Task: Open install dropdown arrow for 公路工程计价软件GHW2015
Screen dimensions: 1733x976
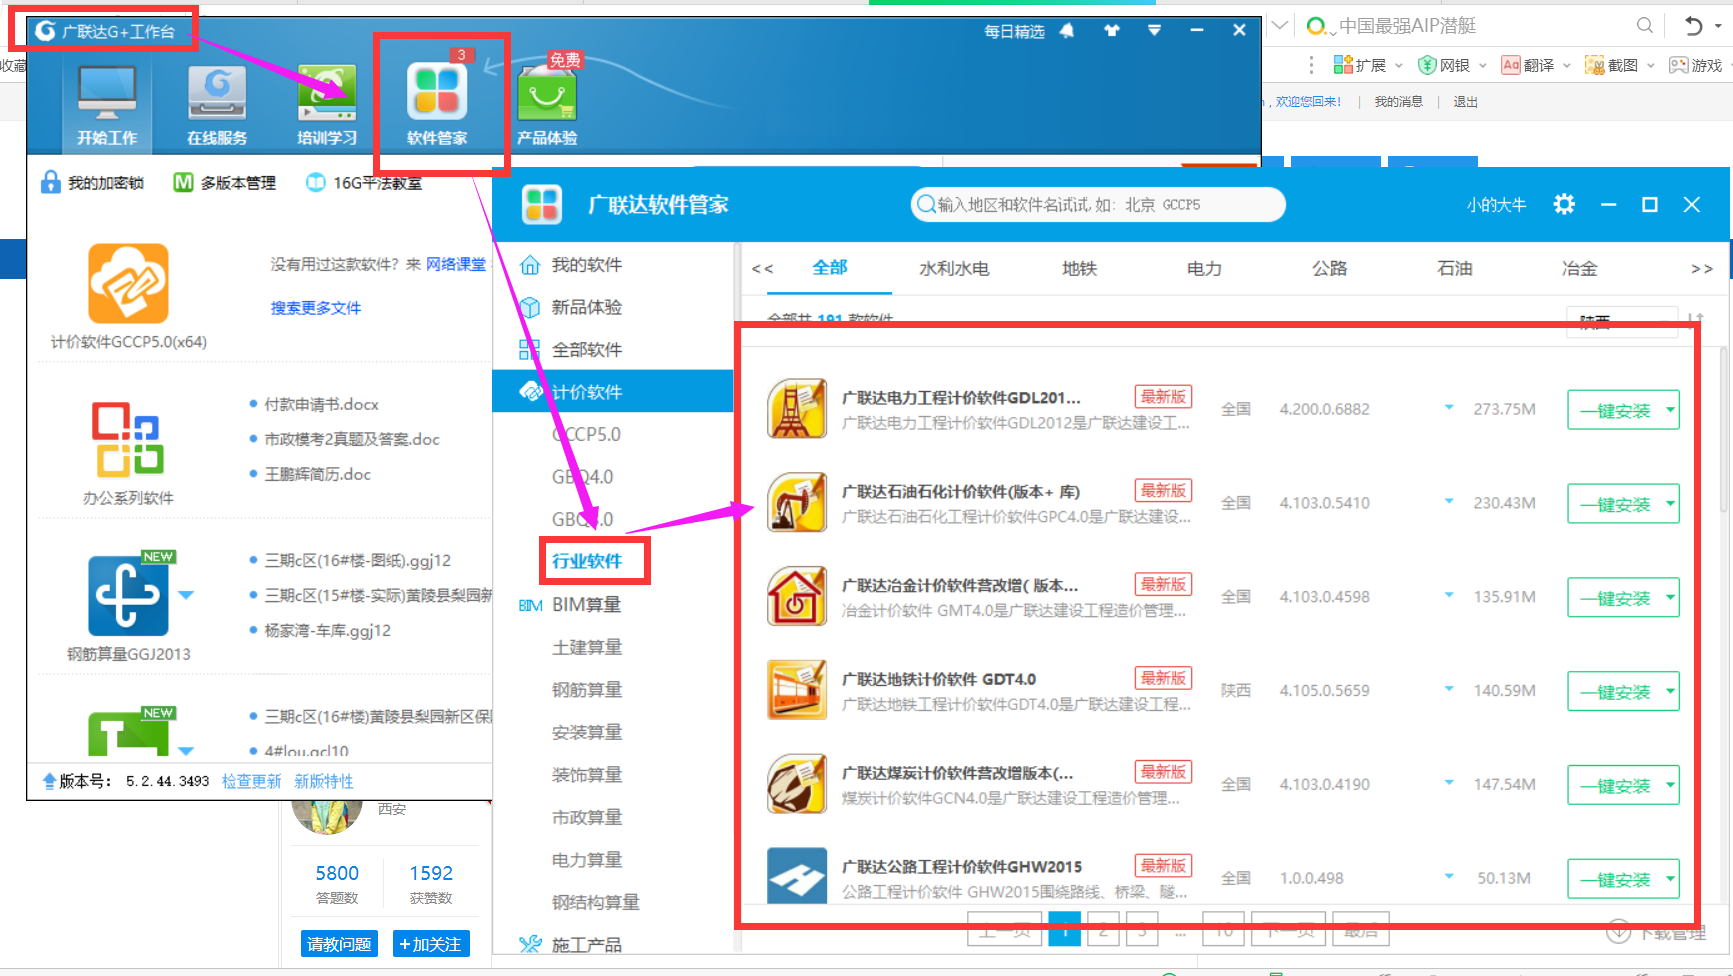Action: (1670, 879)
